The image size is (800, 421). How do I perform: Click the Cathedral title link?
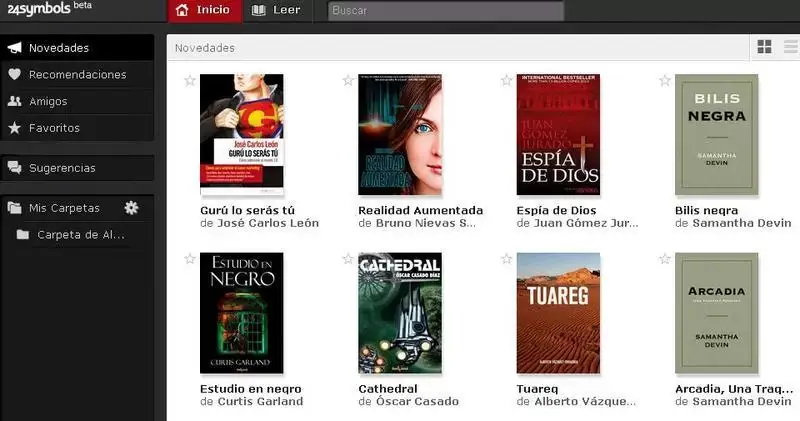click(x=388, y=389)
